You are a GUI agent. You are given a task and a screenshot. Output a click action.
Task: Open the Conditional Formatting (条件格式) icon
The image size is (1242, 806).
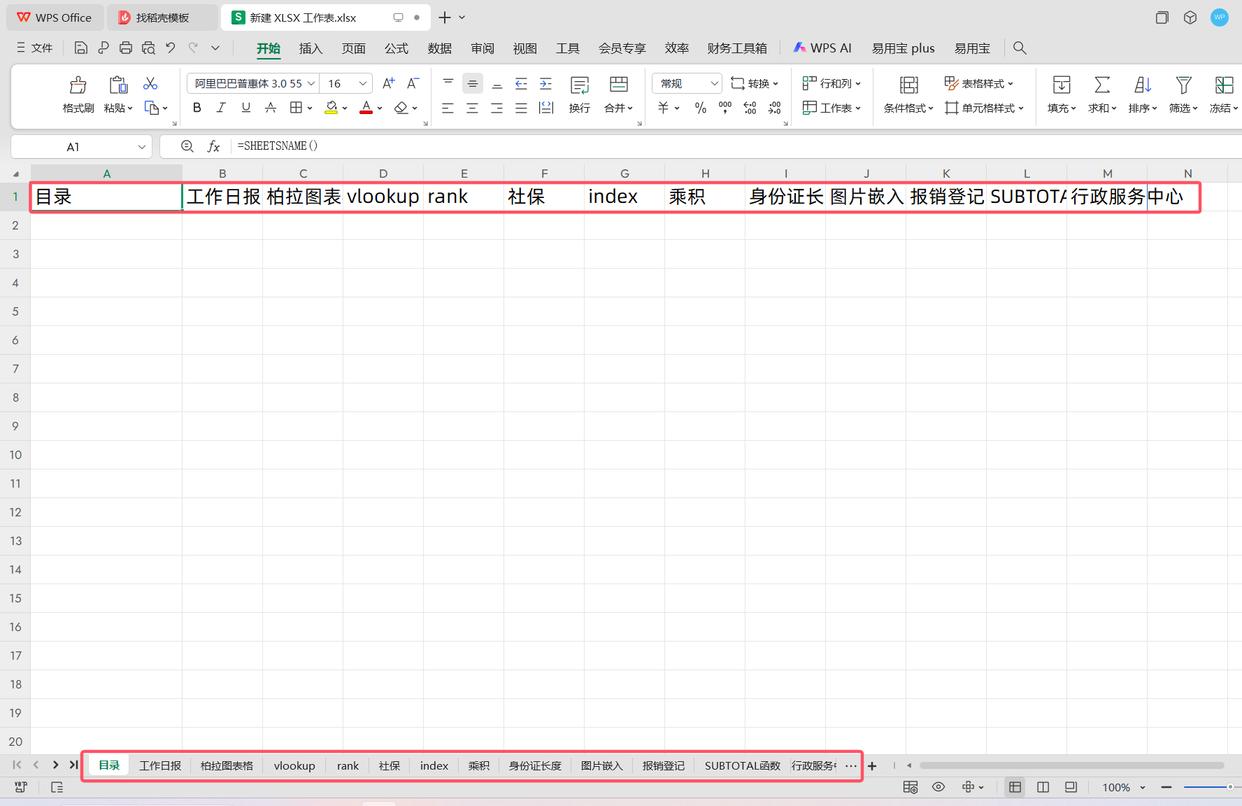click(908, 86)
